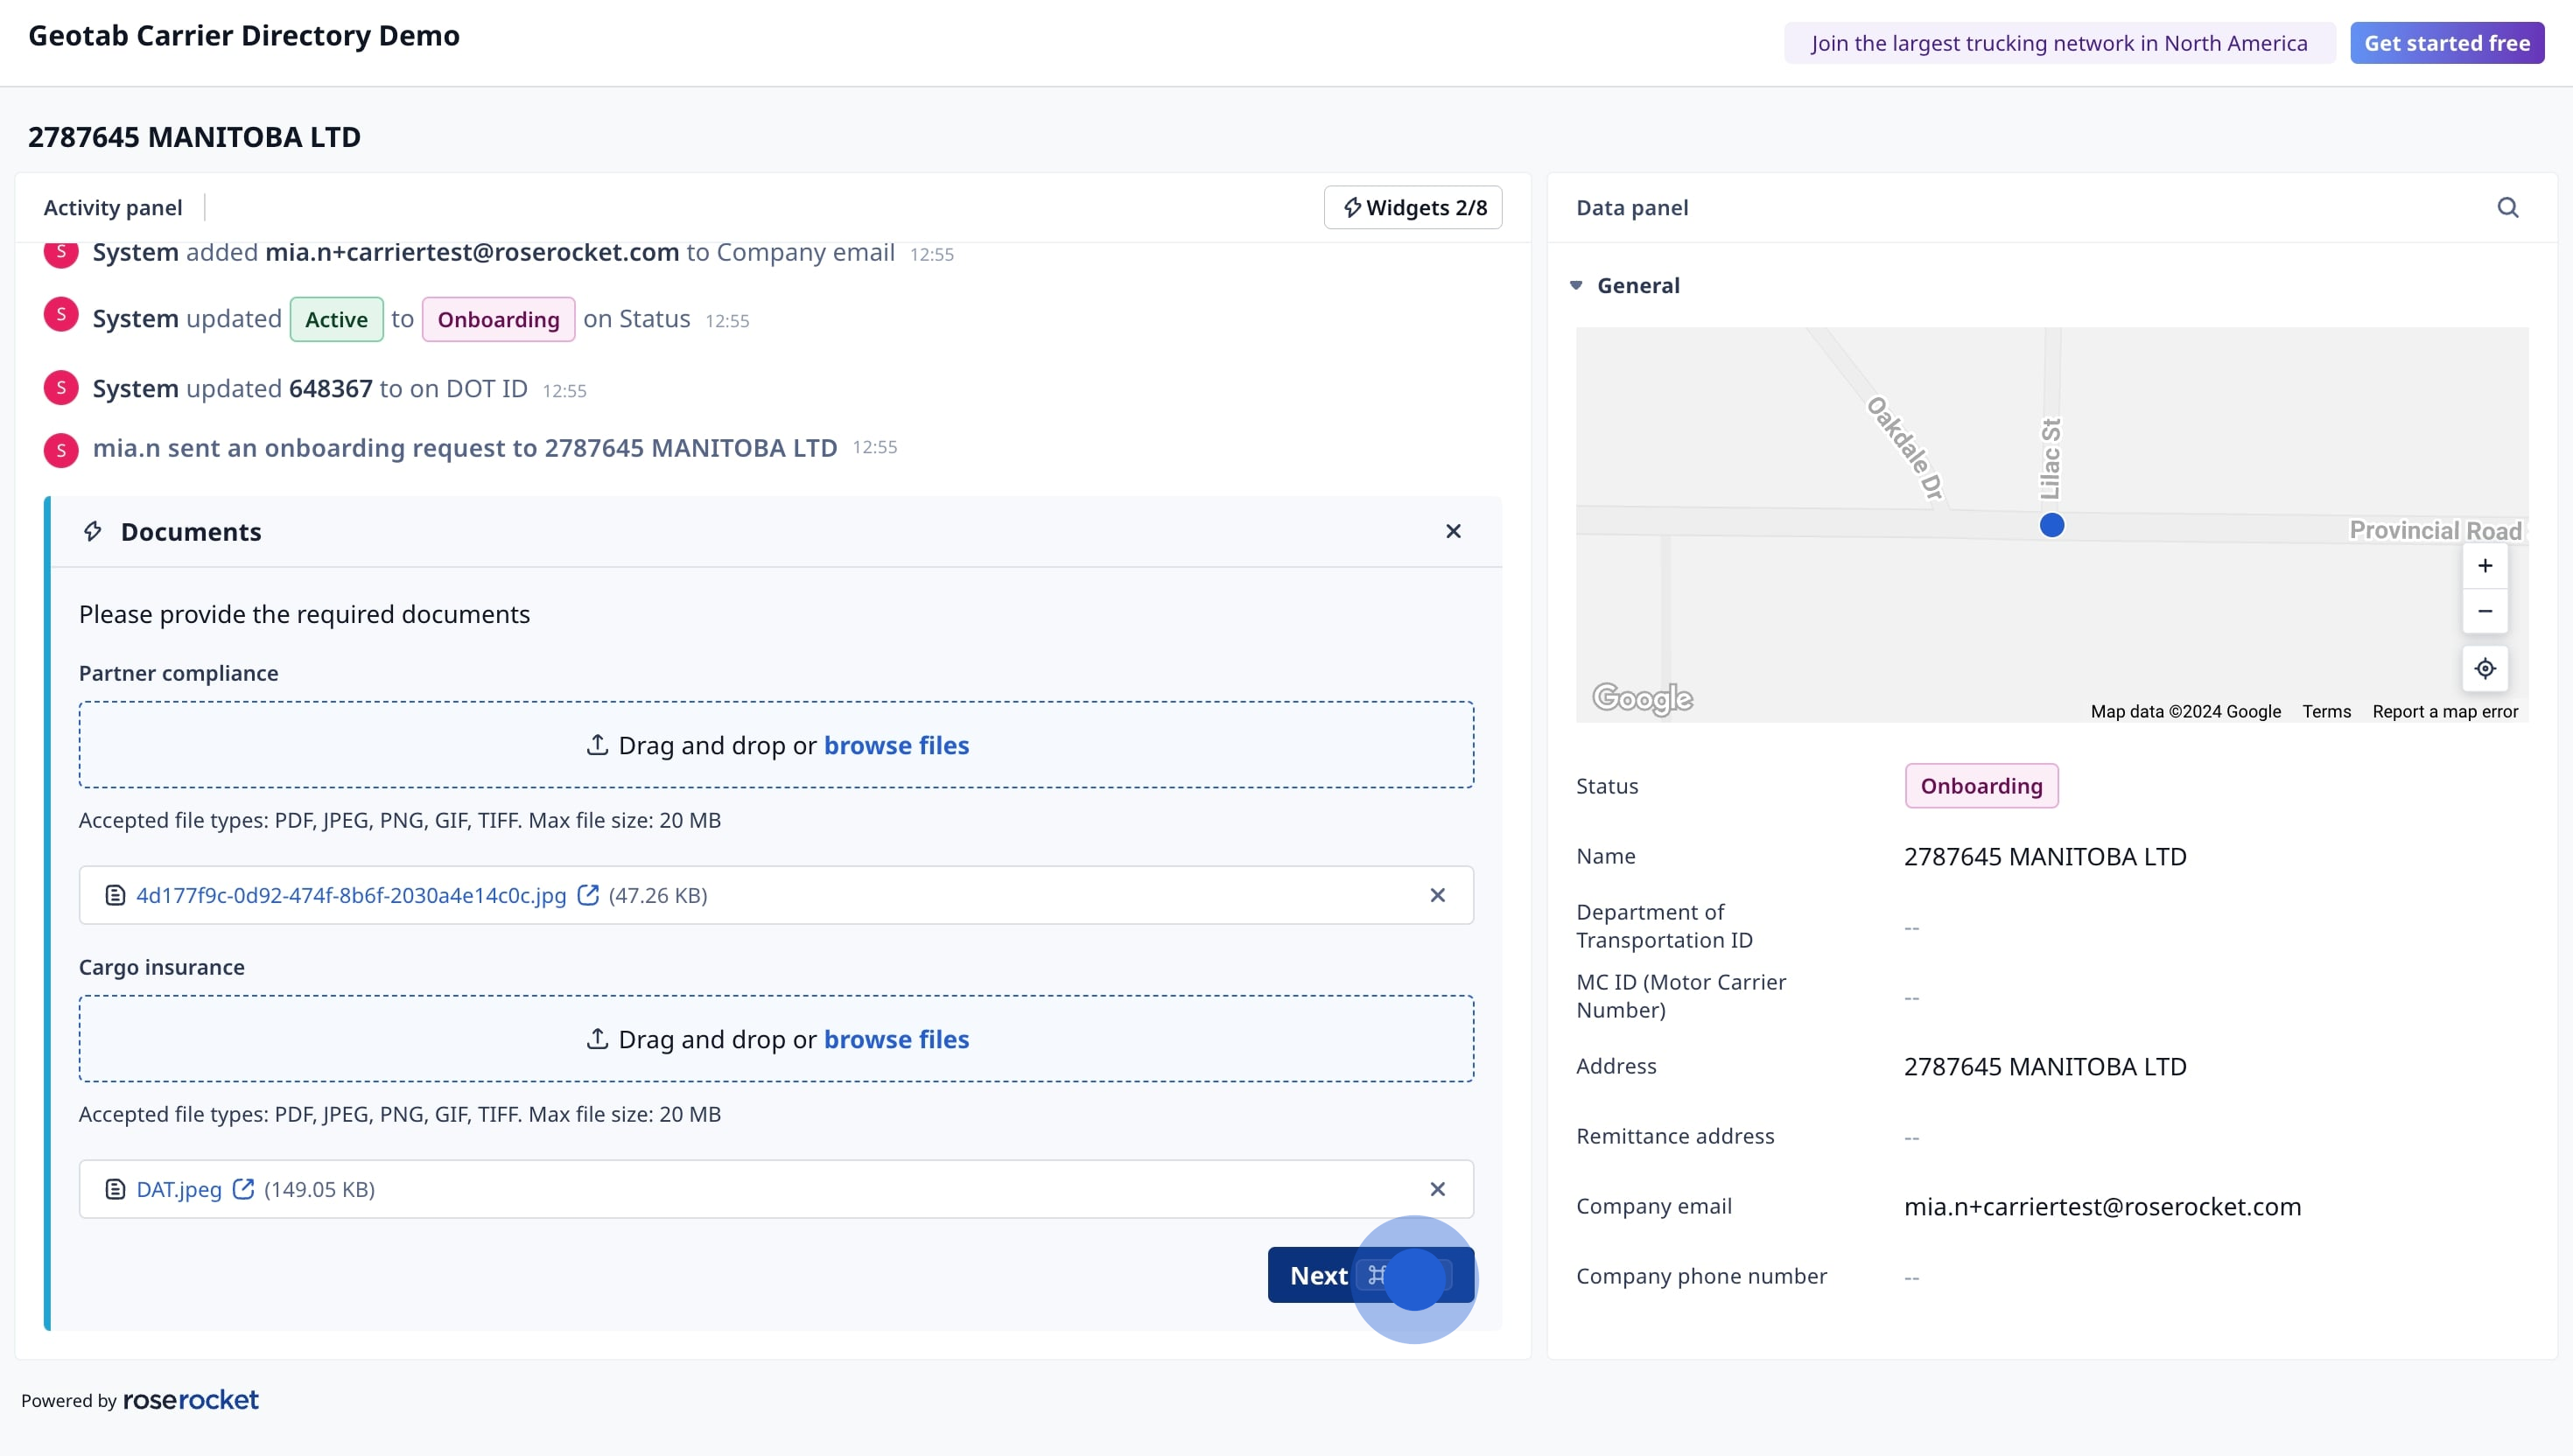Click document icon beside 4d177f9c jpg
This screenshot has height=1456, width=2573.
pos(115,895)
